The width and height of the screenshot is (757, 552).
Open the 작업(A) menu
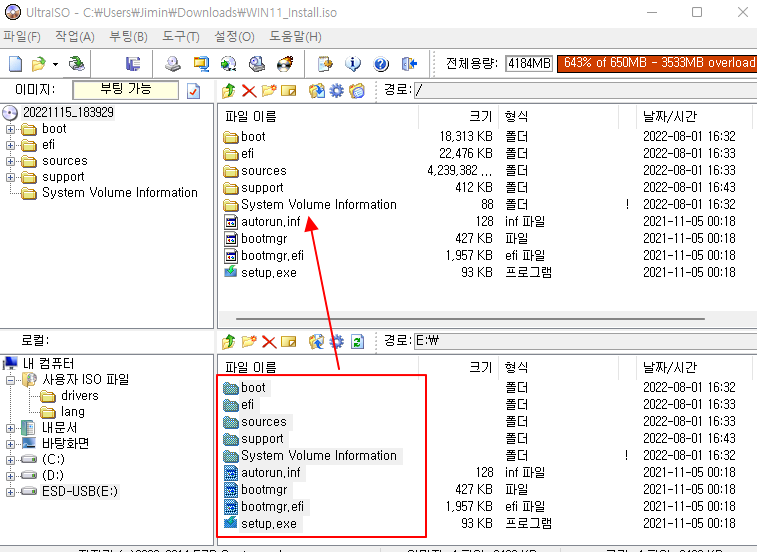(75, 37)
